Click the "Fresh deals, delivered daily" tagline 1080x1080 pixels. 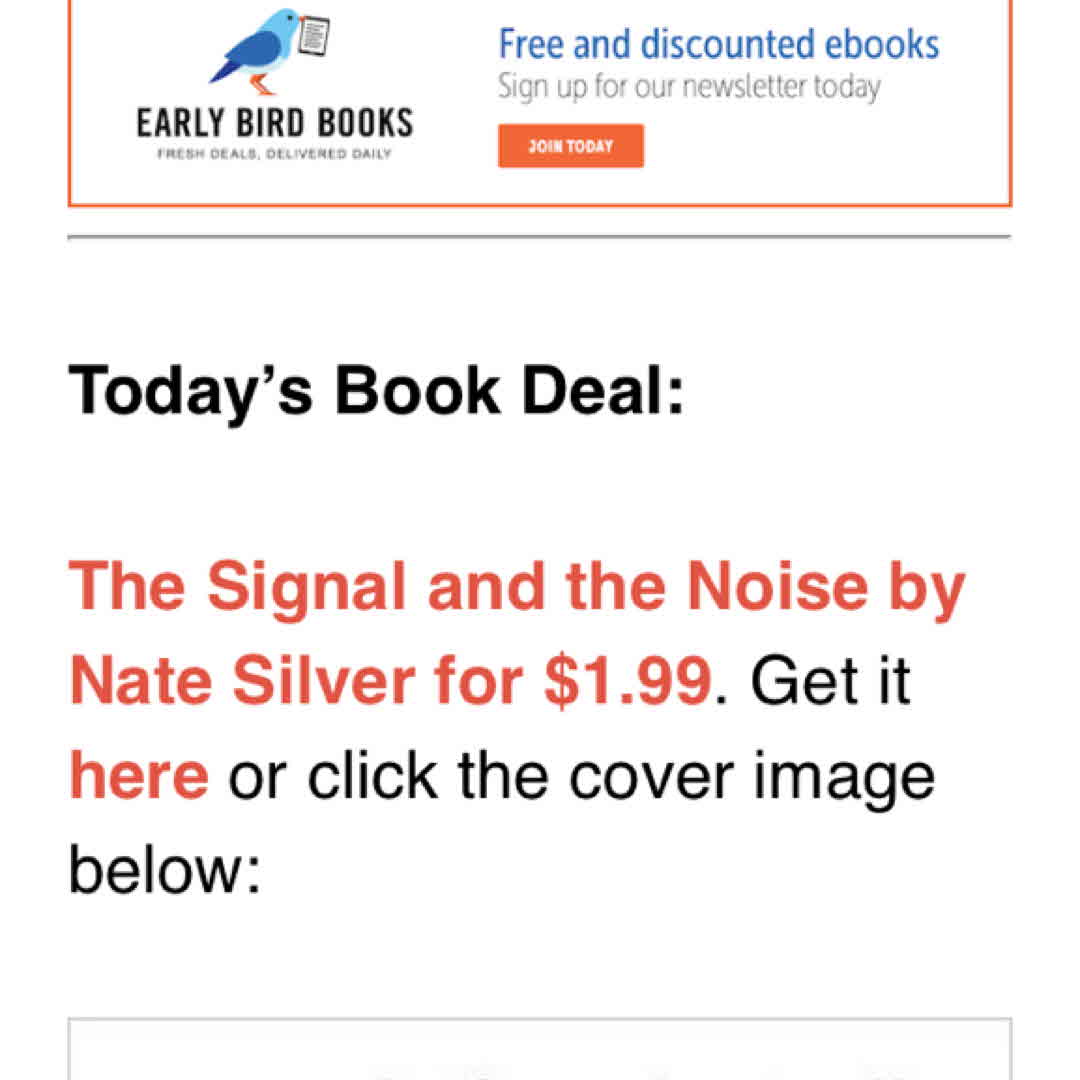pos(275,154)
